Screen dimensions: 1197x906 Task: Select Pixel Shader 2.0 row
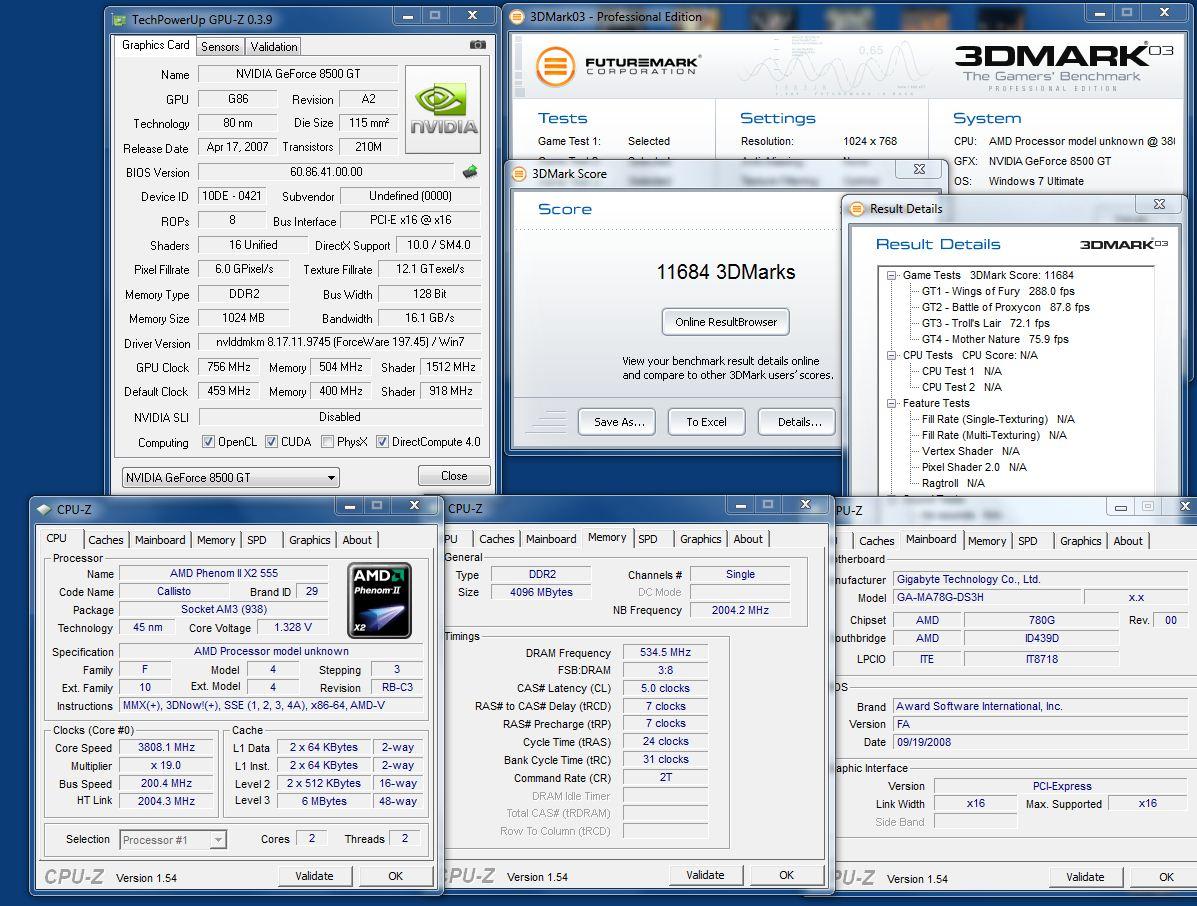[974, 467]
